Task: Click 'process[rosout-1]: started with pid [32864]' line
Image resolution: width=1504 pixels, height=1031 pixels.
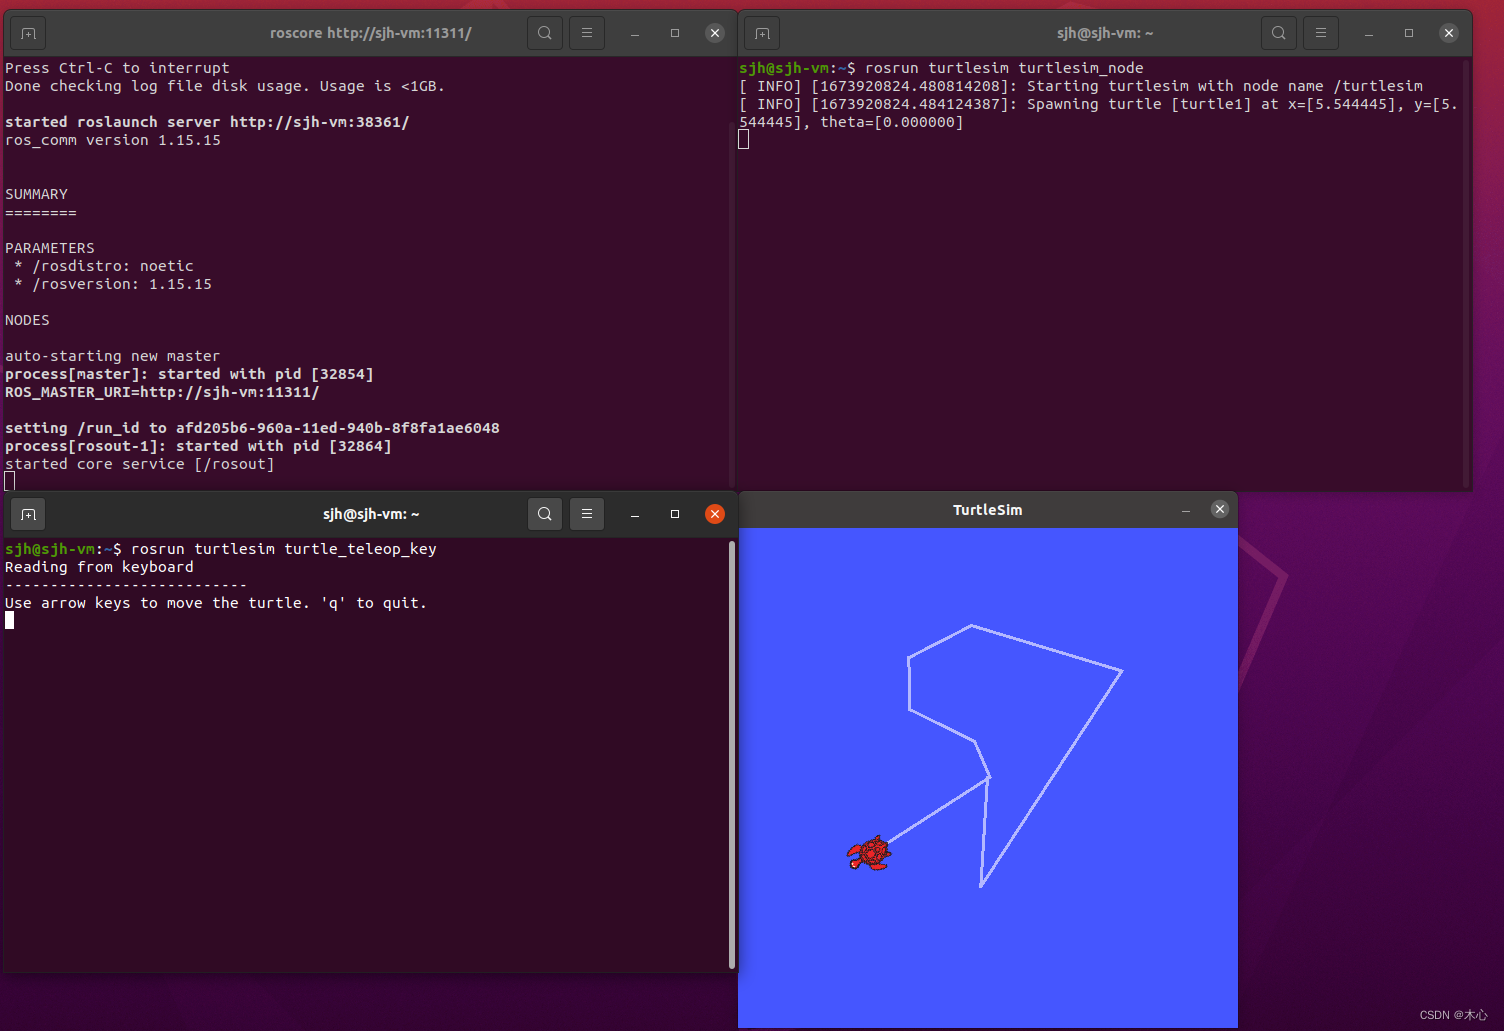Action: point(198,446)
